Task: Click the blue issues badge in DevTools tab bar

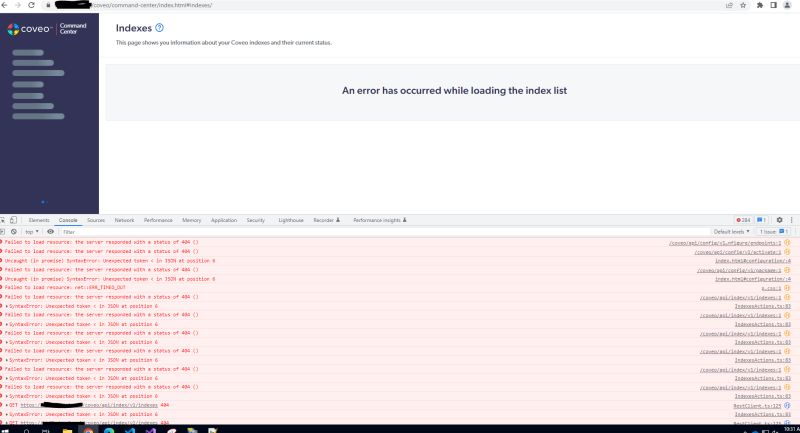Action: click(x=761, y=220)
